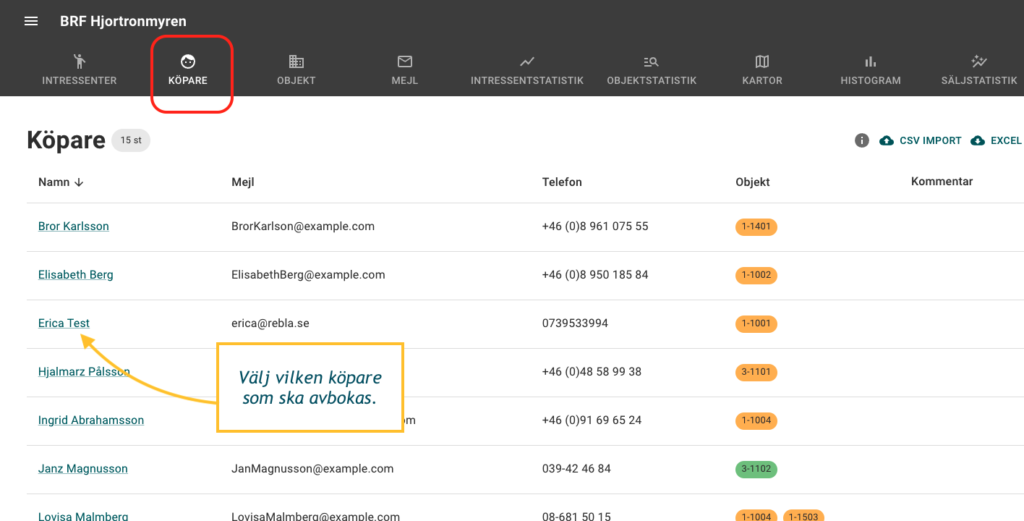Open buyer Erica Test
This screenshot has height=521, width=1024.
click(x=64, y=323)
